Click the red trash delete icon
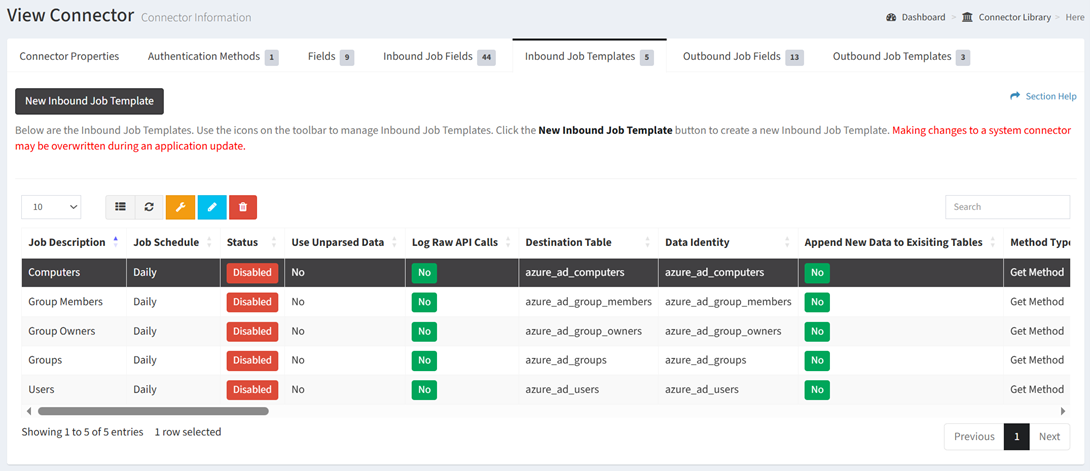Screen dimensions: 1090x471 point(243,207)
